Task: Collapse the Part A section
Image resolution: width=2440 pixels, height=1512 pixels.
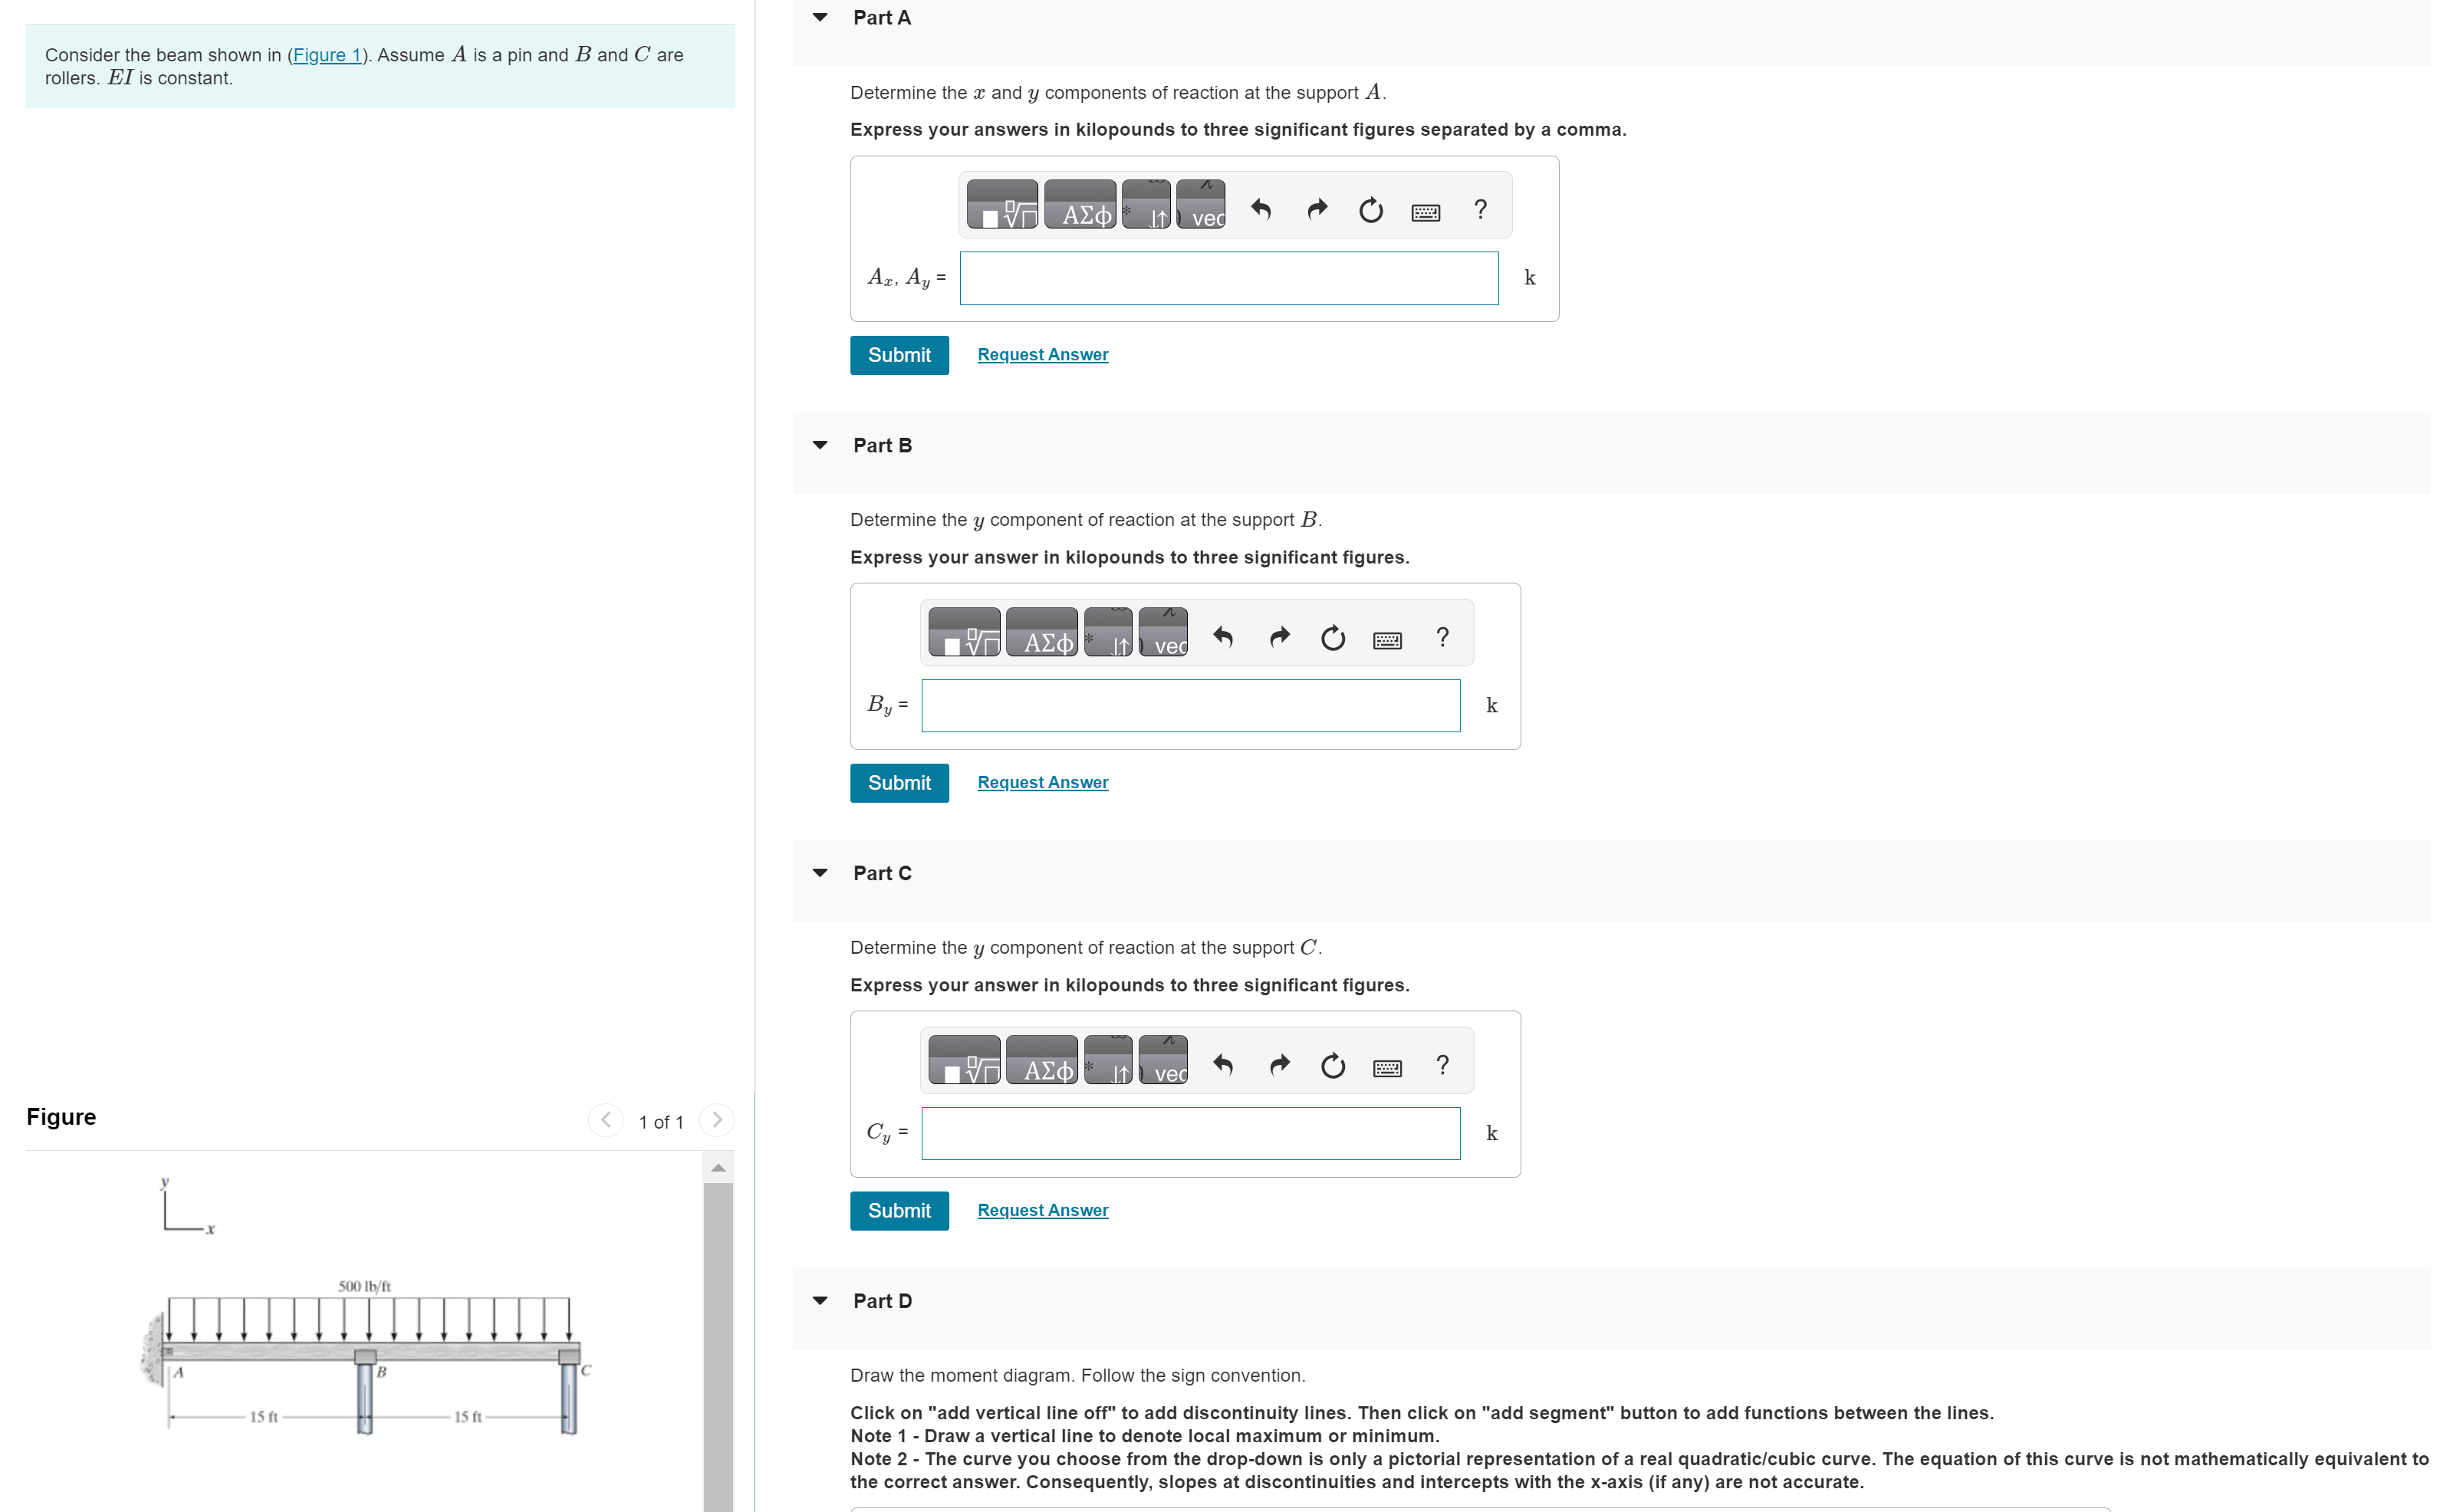Action: pyautogui.click(x=820, y=17)
